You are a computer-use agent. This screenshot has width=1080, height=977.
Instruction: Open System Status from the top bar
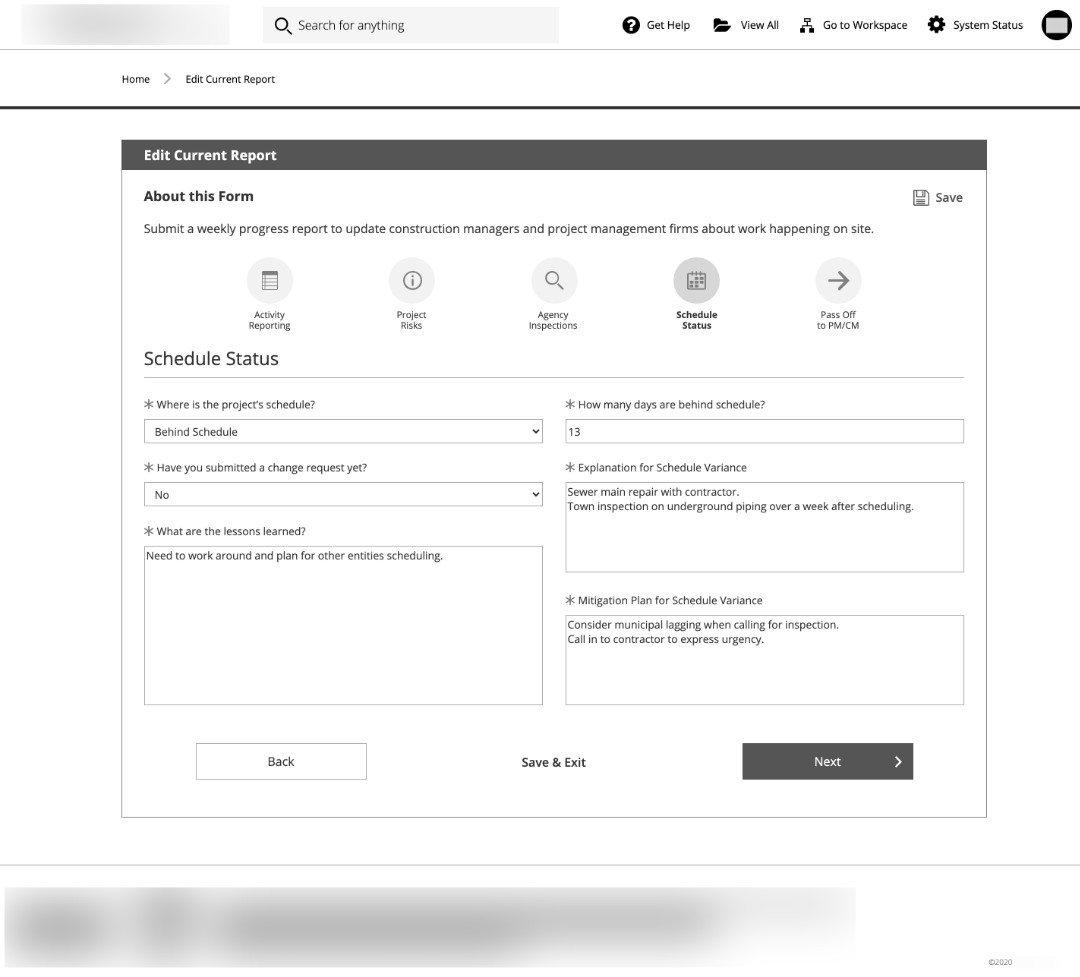click(974, 25)
